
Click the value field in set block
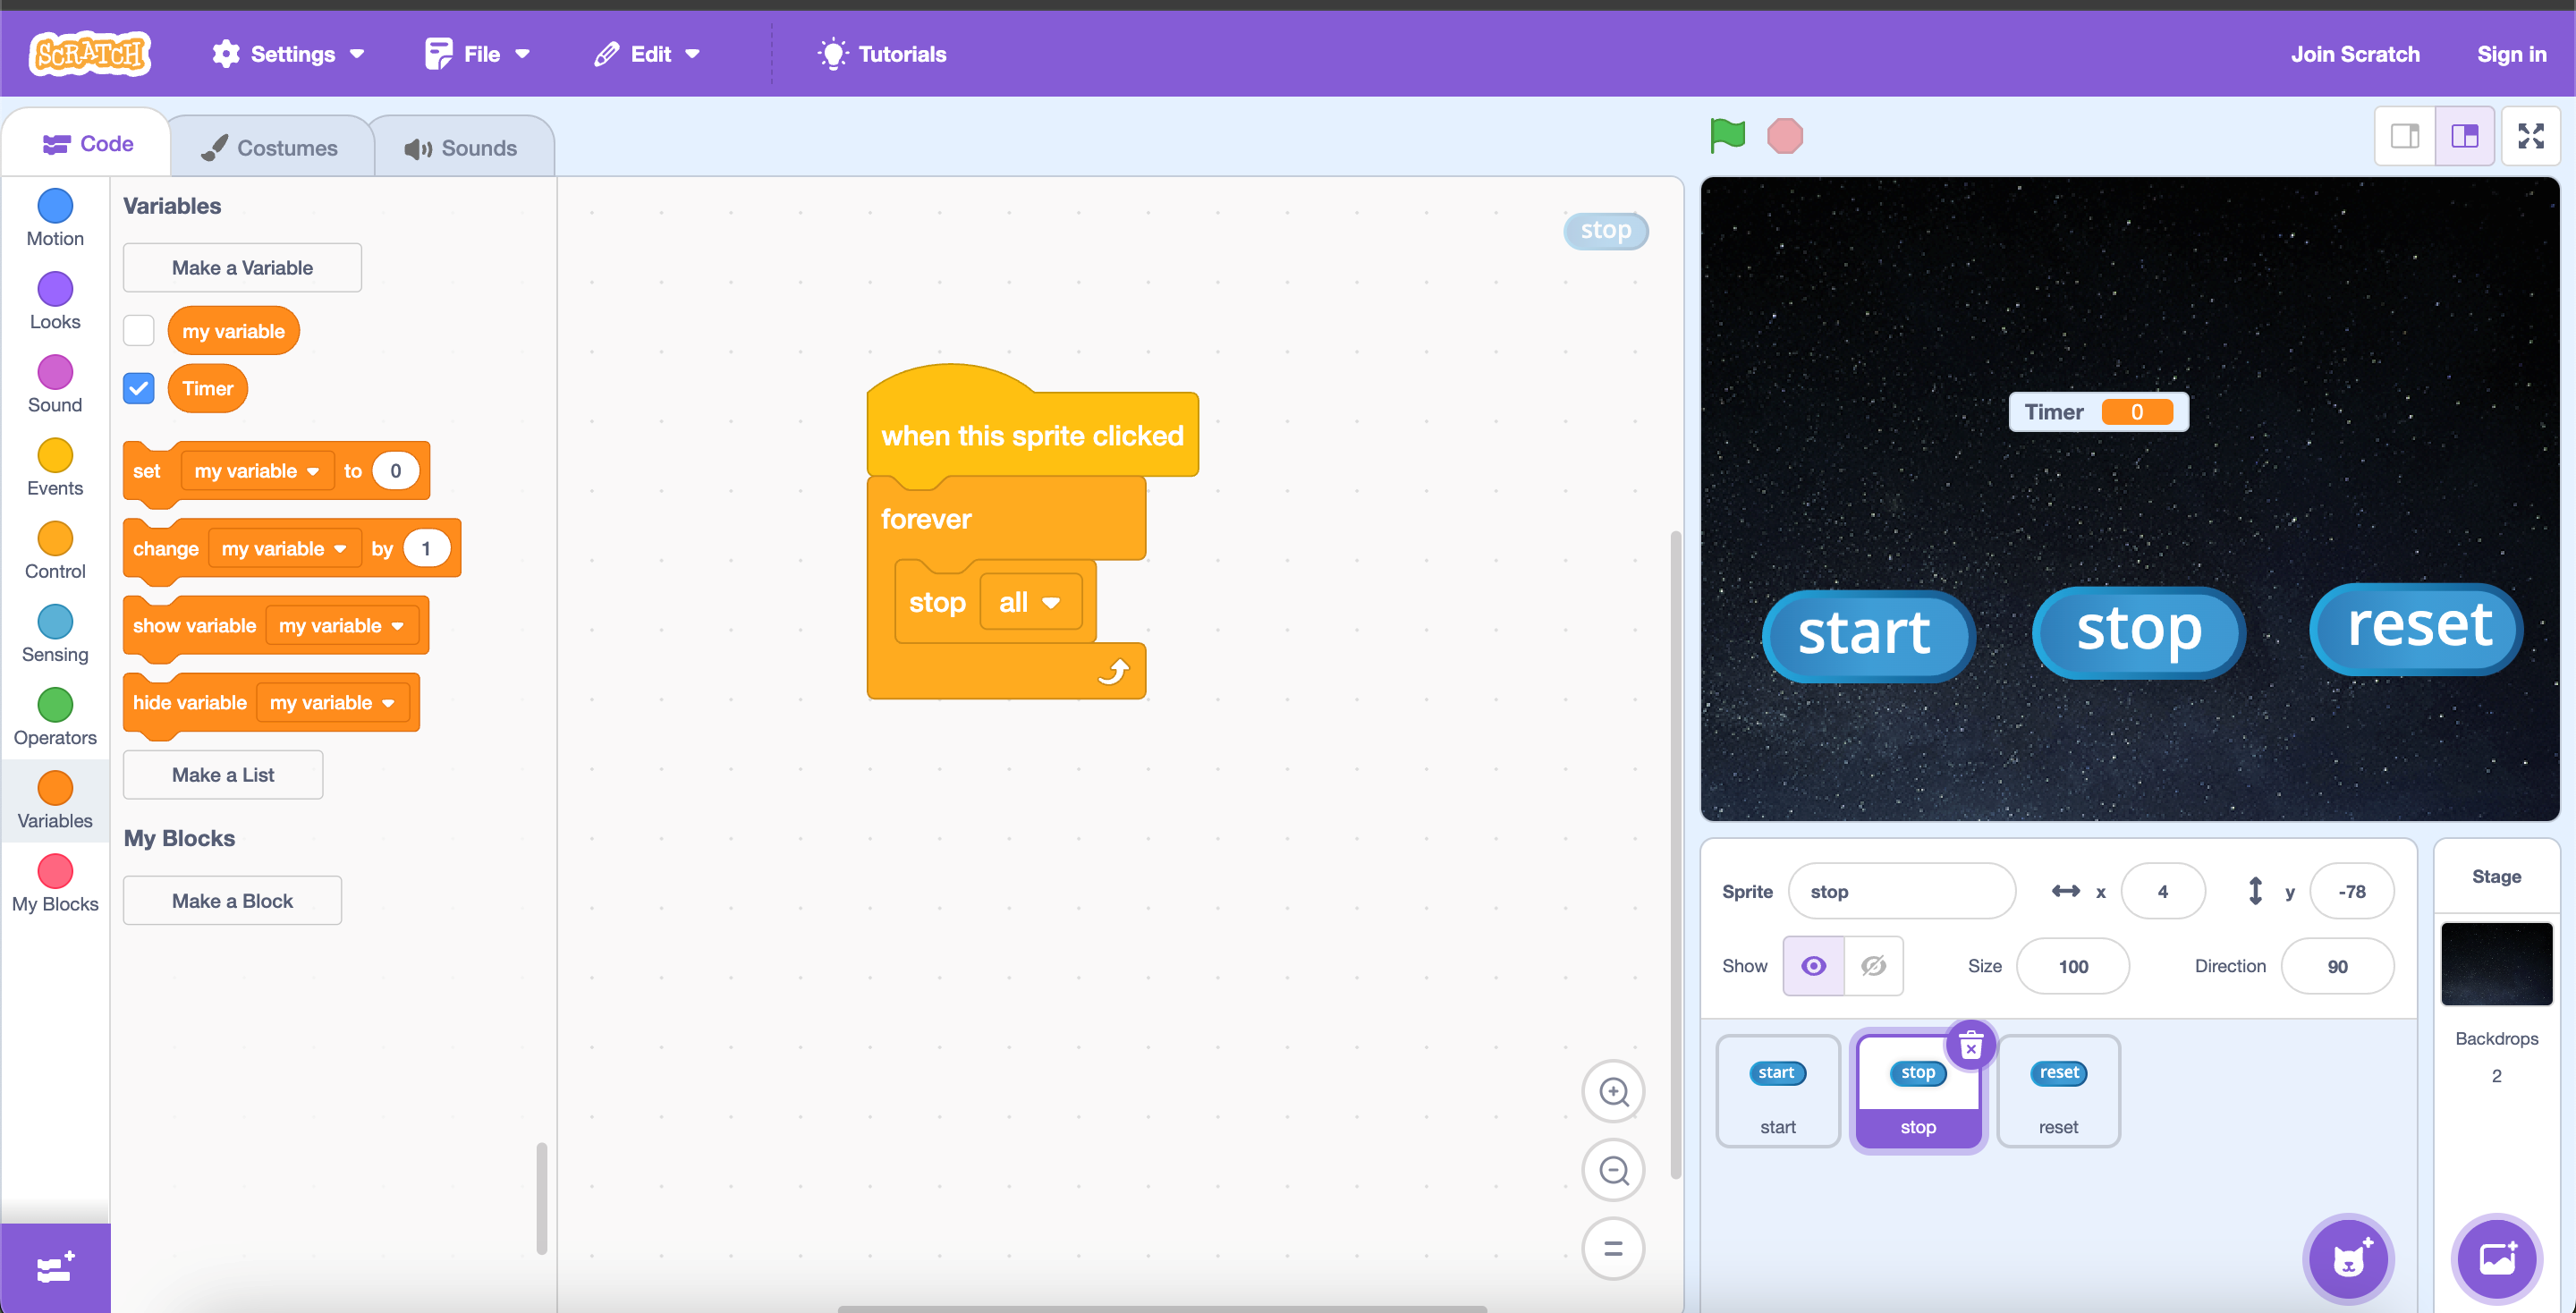(x=395, y=471)
